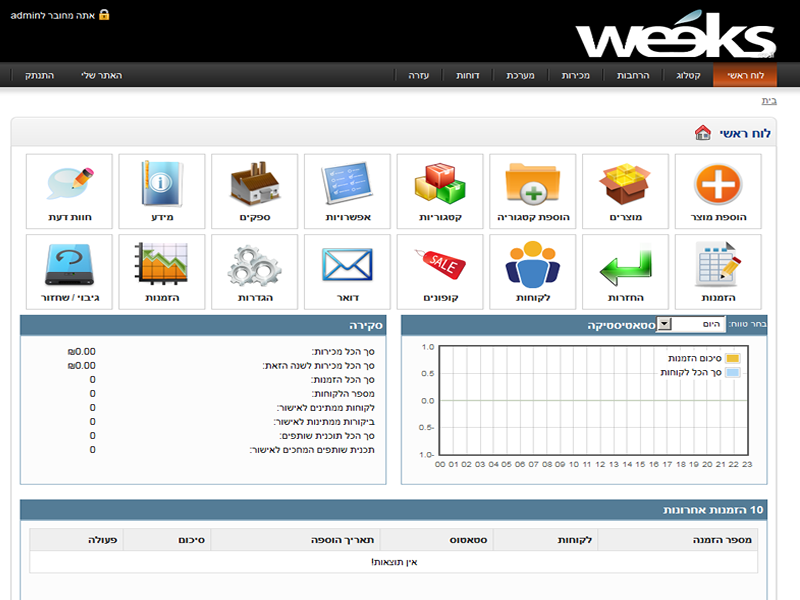Open 'הזמנות' spreadsheet with pencil icon
The width and height of the screenshot is (800, 600).
[x=718, y=264]
